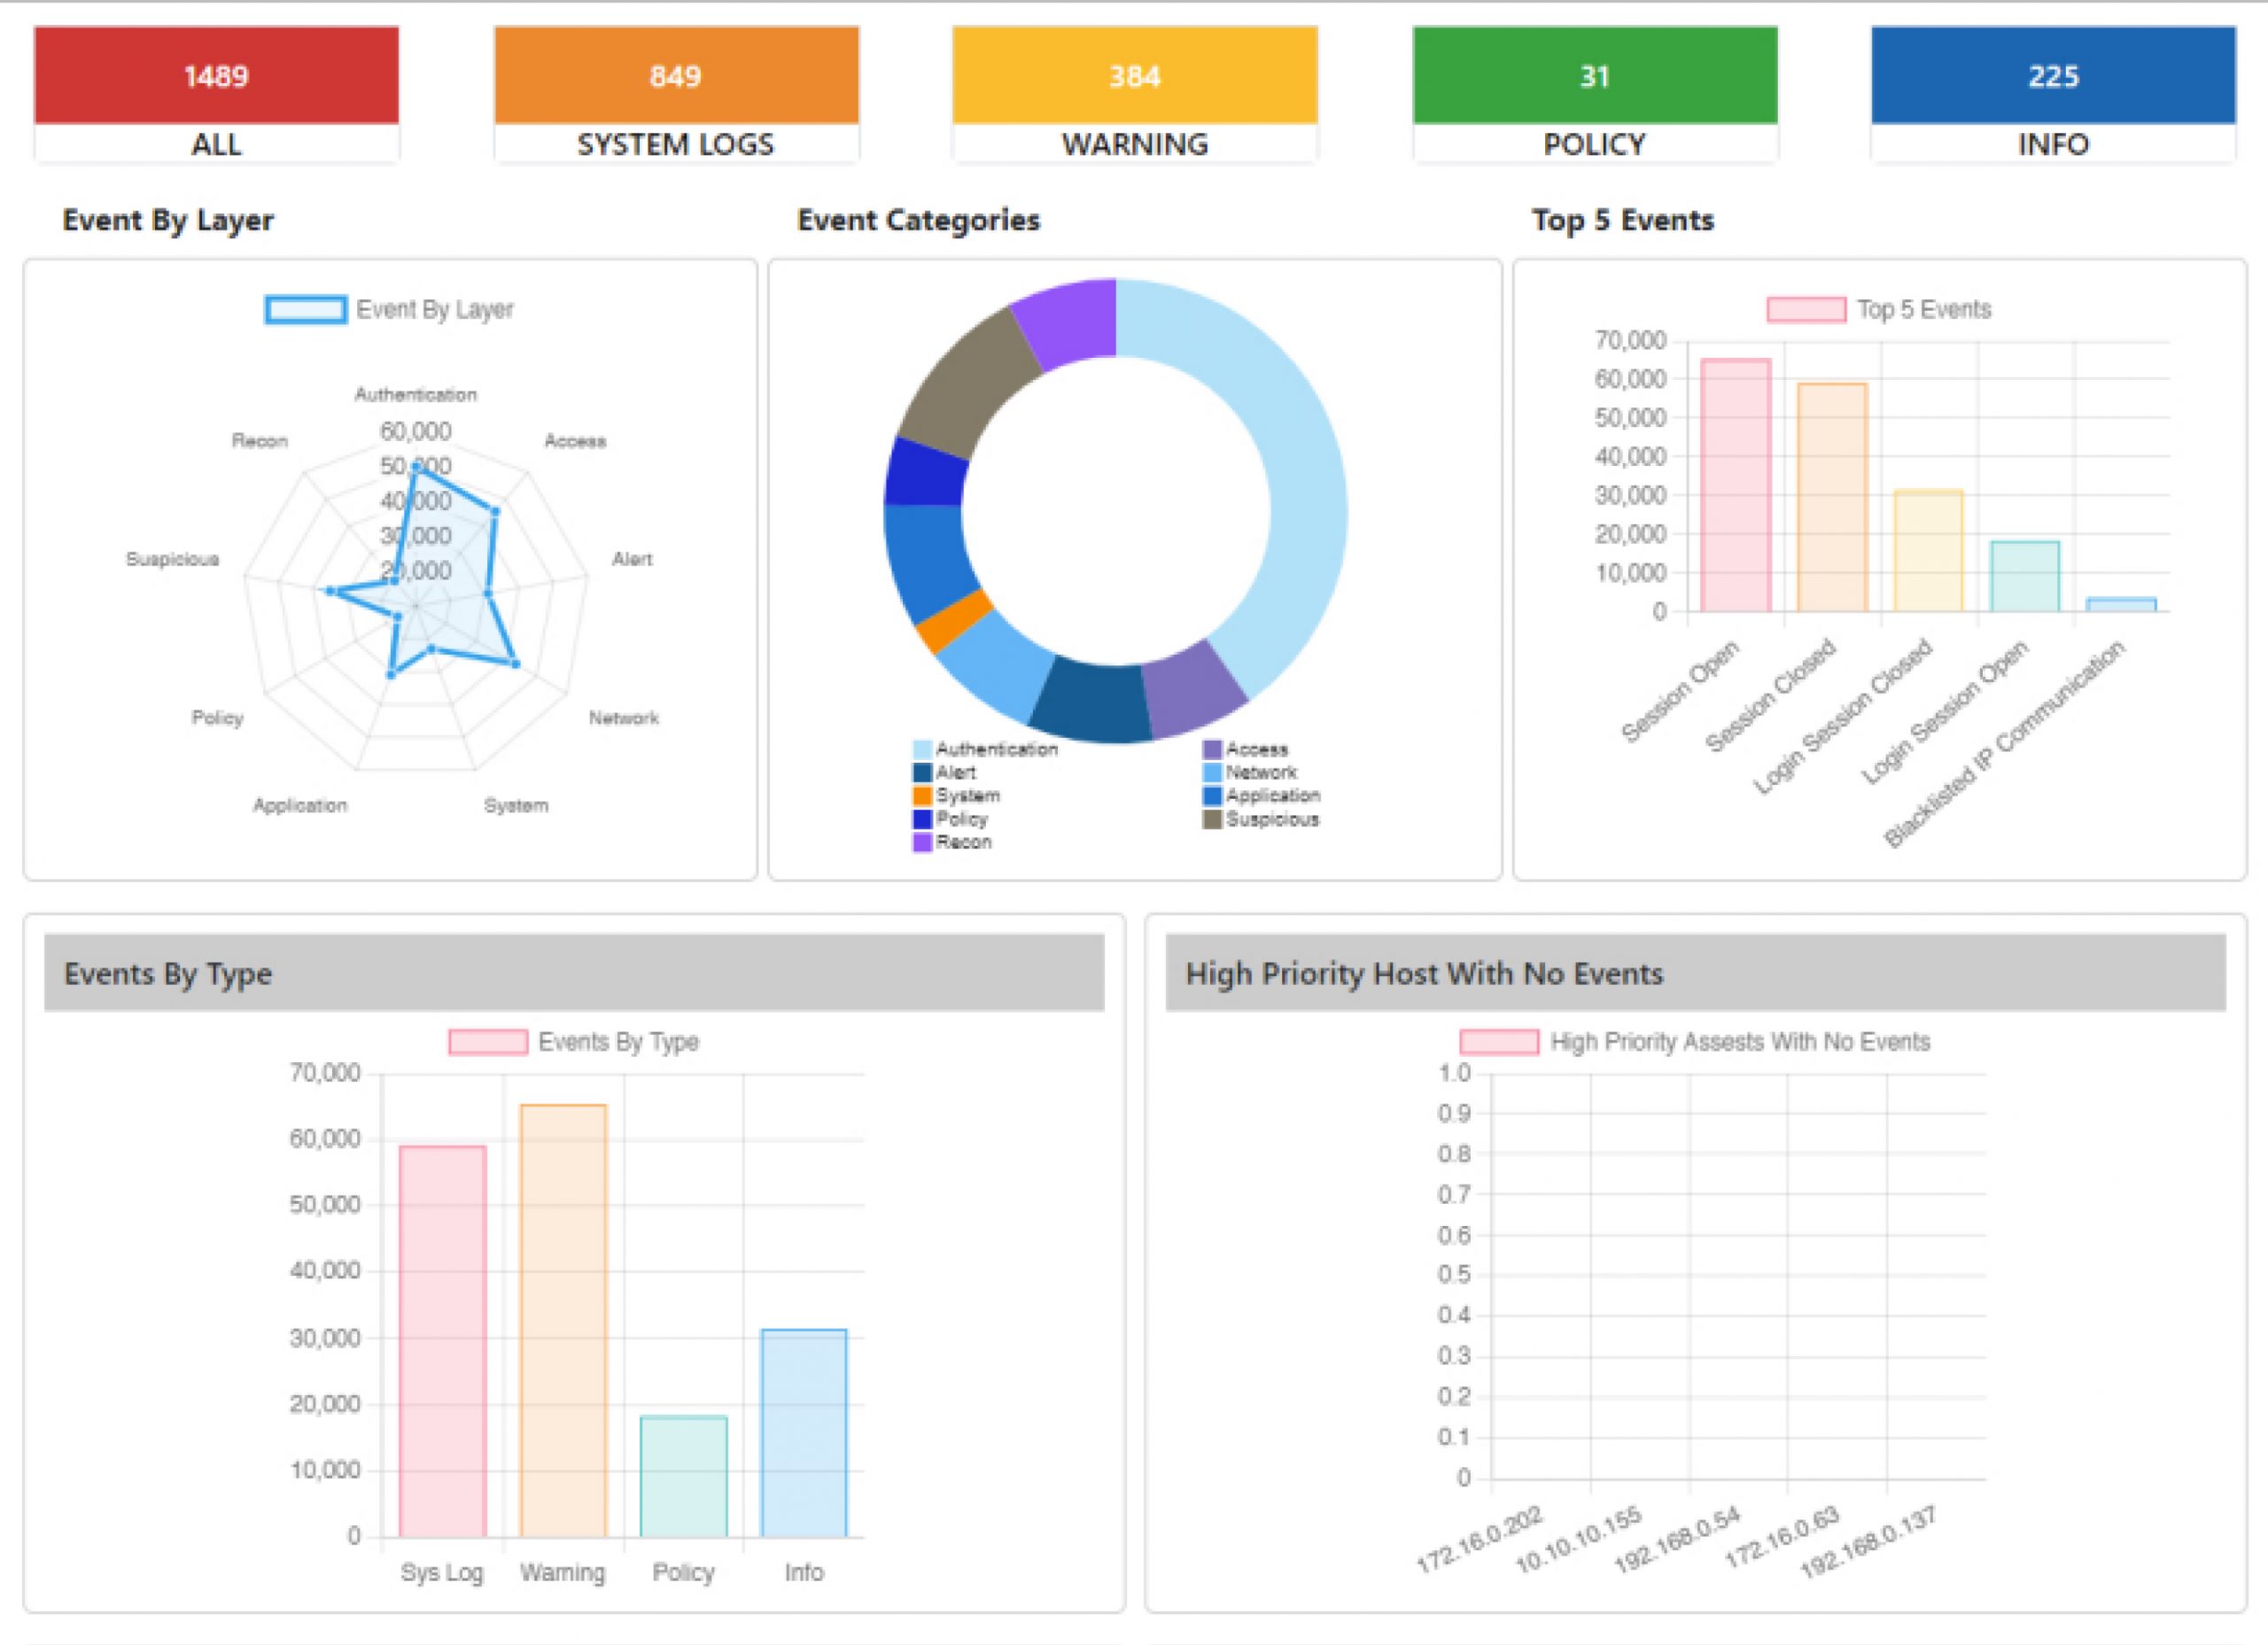Viewport: 2268px width, 1645px height.
Task: Select the Warning bar in Events By Type
Action: tap(563, 1321)
